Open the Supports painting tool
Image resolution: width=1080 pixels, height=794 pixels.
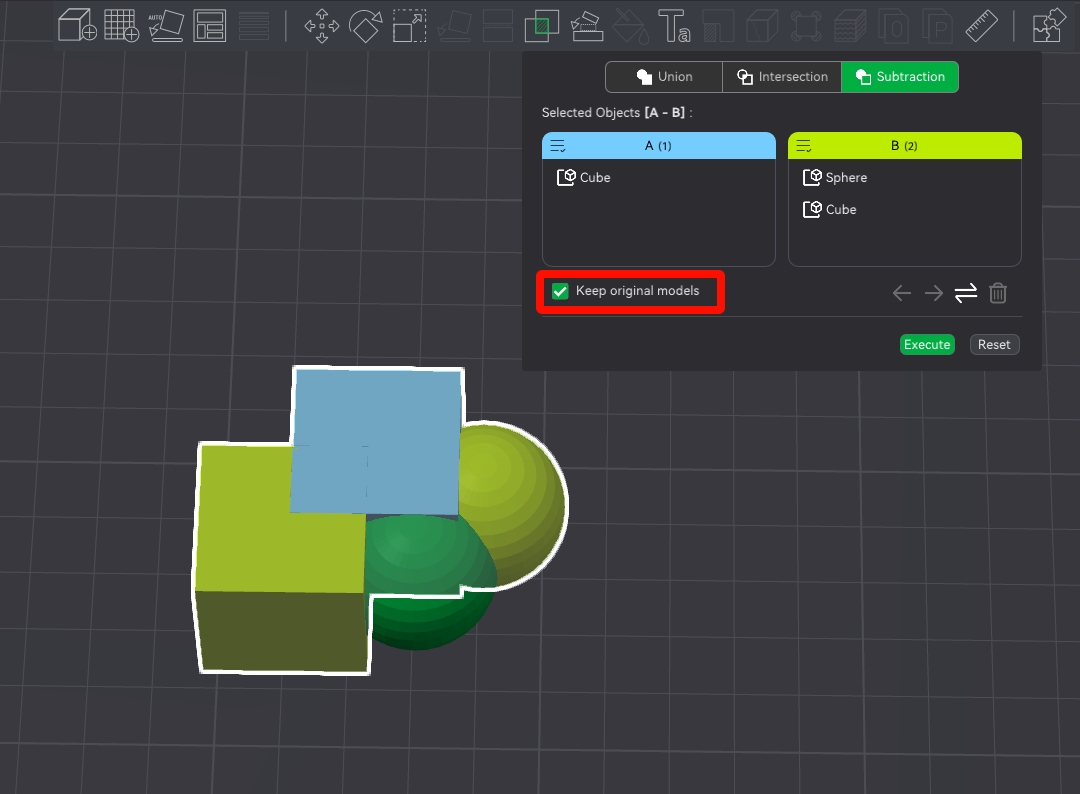pos(588,25)
